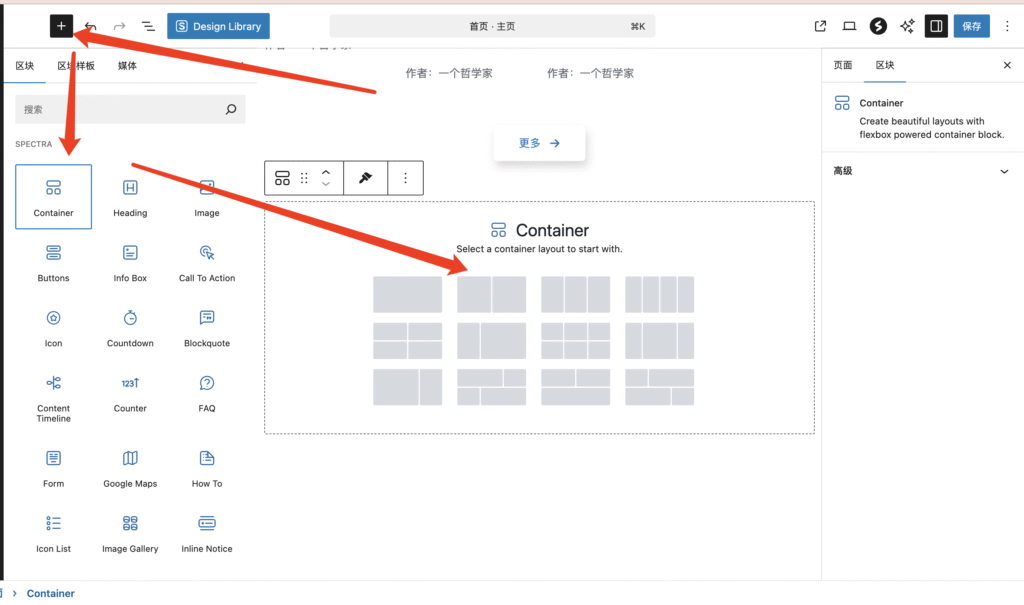Switch to the 媒体 tab
1024x605 pixels.
(127, 66)
